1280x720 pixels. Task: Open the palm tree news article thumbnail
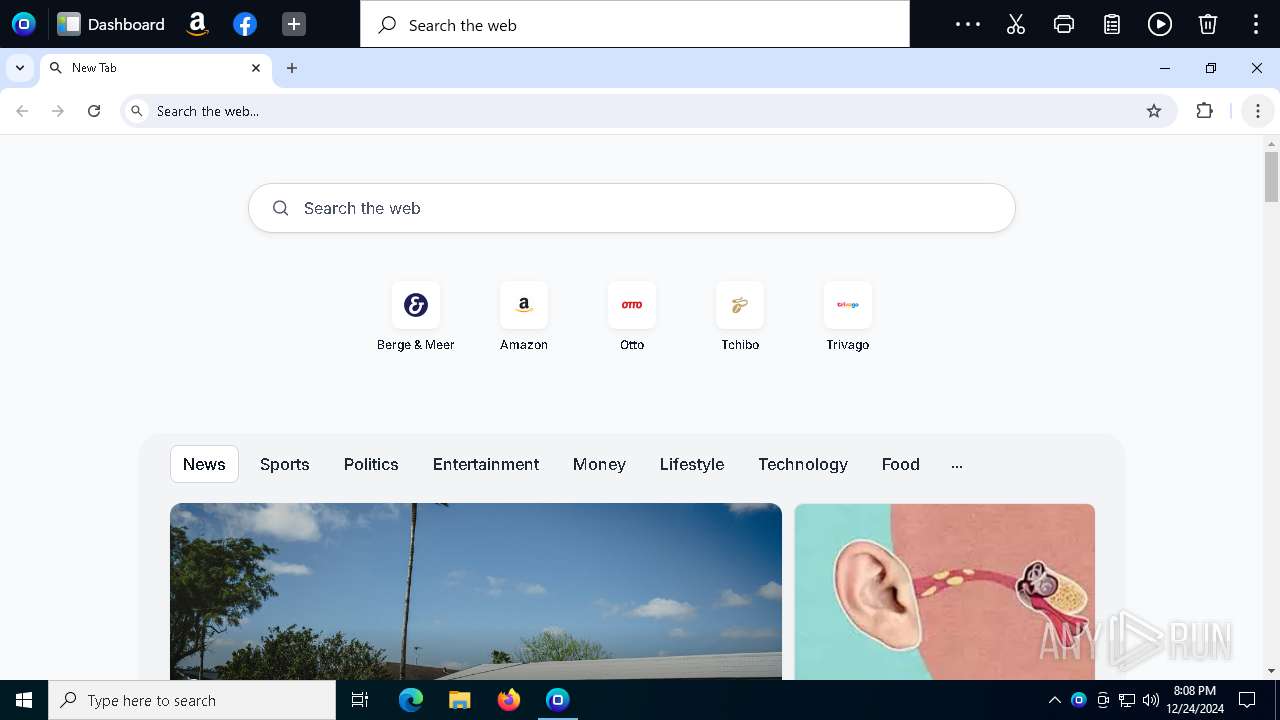pyautogui.click(x=476, y=591)
